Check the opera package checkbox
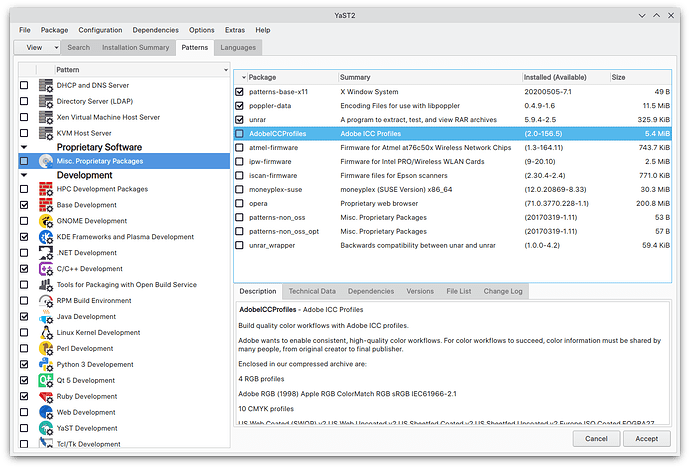690x468 pixels. (x=239, y=203)
